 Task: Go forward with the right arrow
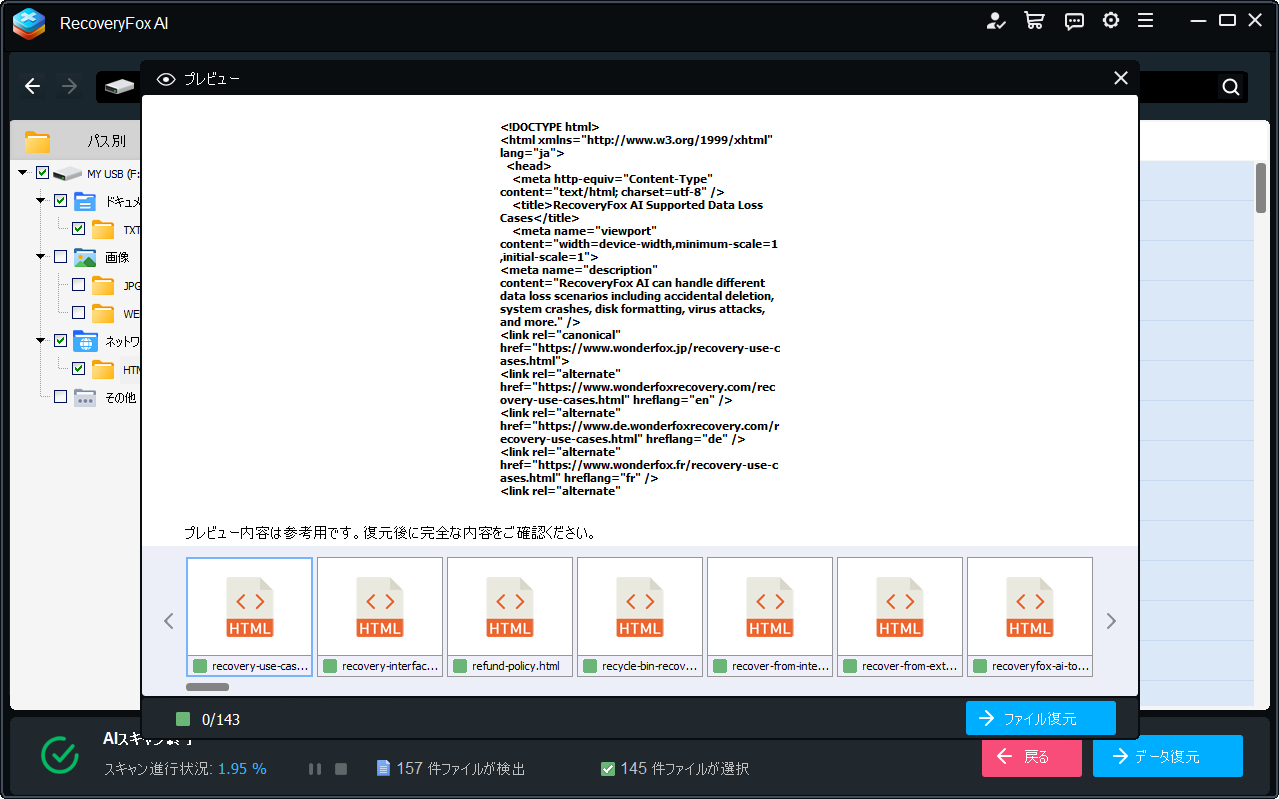pyautogui.click(x=69, y=86)
